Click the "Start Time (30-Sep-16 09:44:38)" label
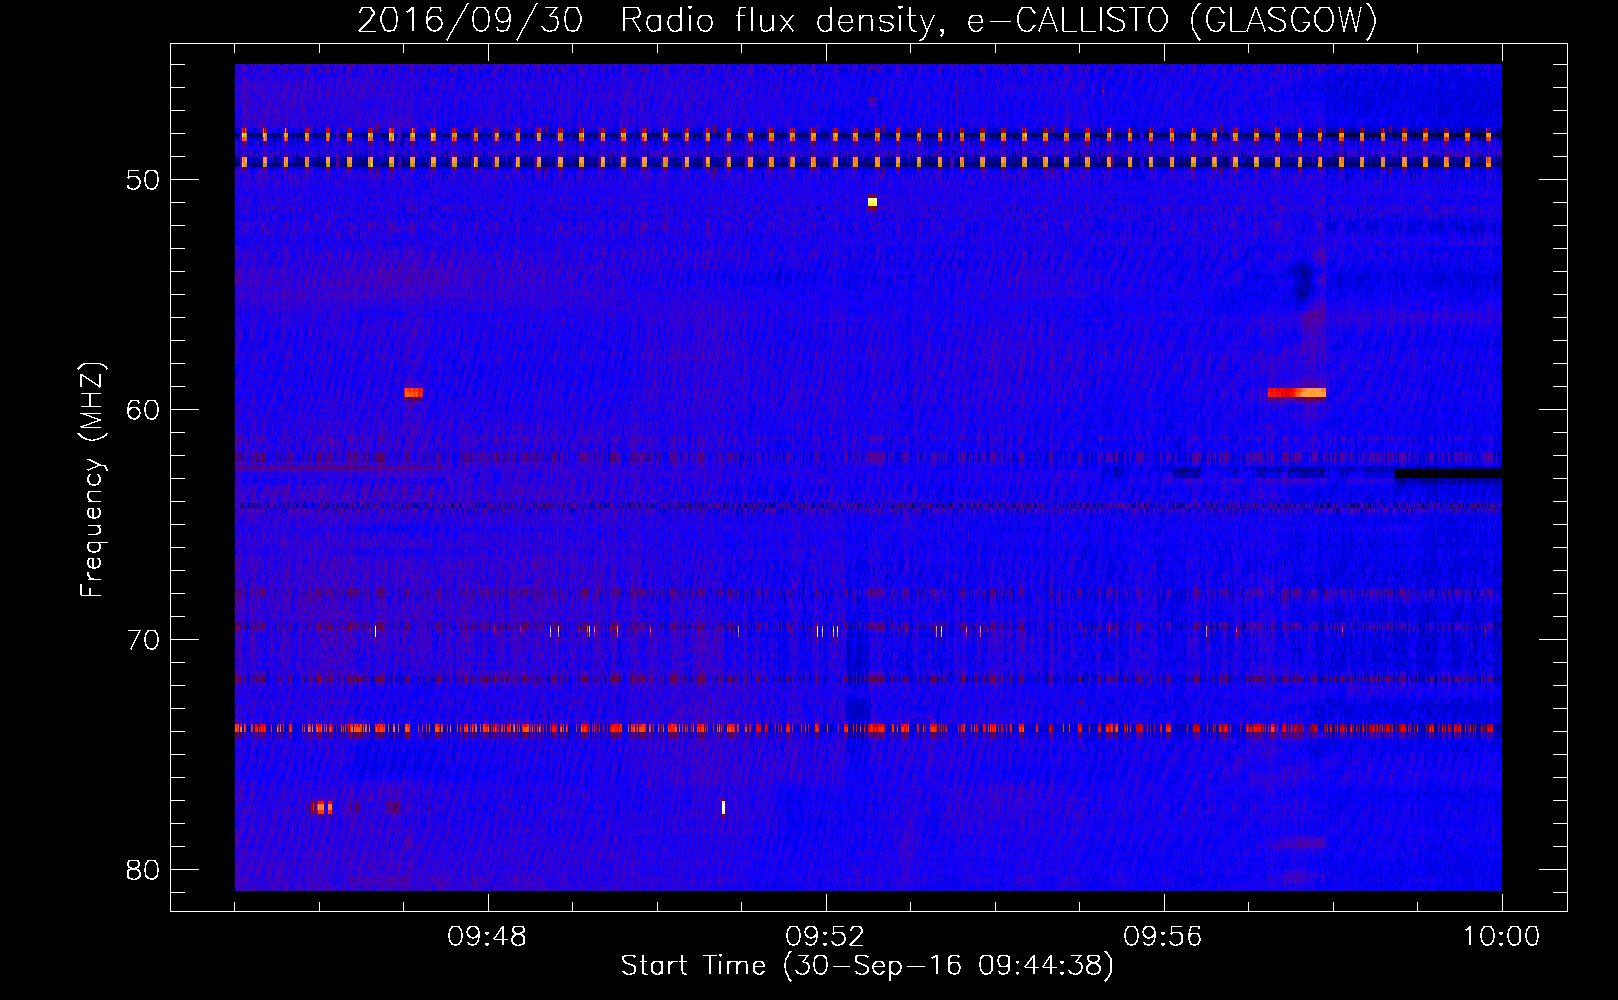This screenshot has width=1618, height=1000. tap(867, 966)
